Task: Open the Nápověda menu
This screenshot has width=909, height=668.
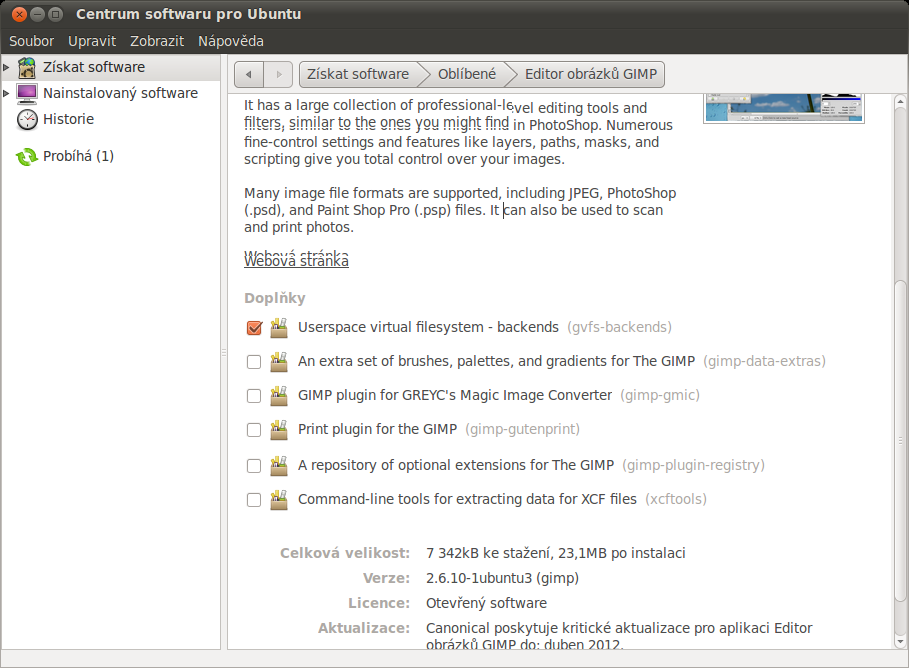Action: pos(231,41)
